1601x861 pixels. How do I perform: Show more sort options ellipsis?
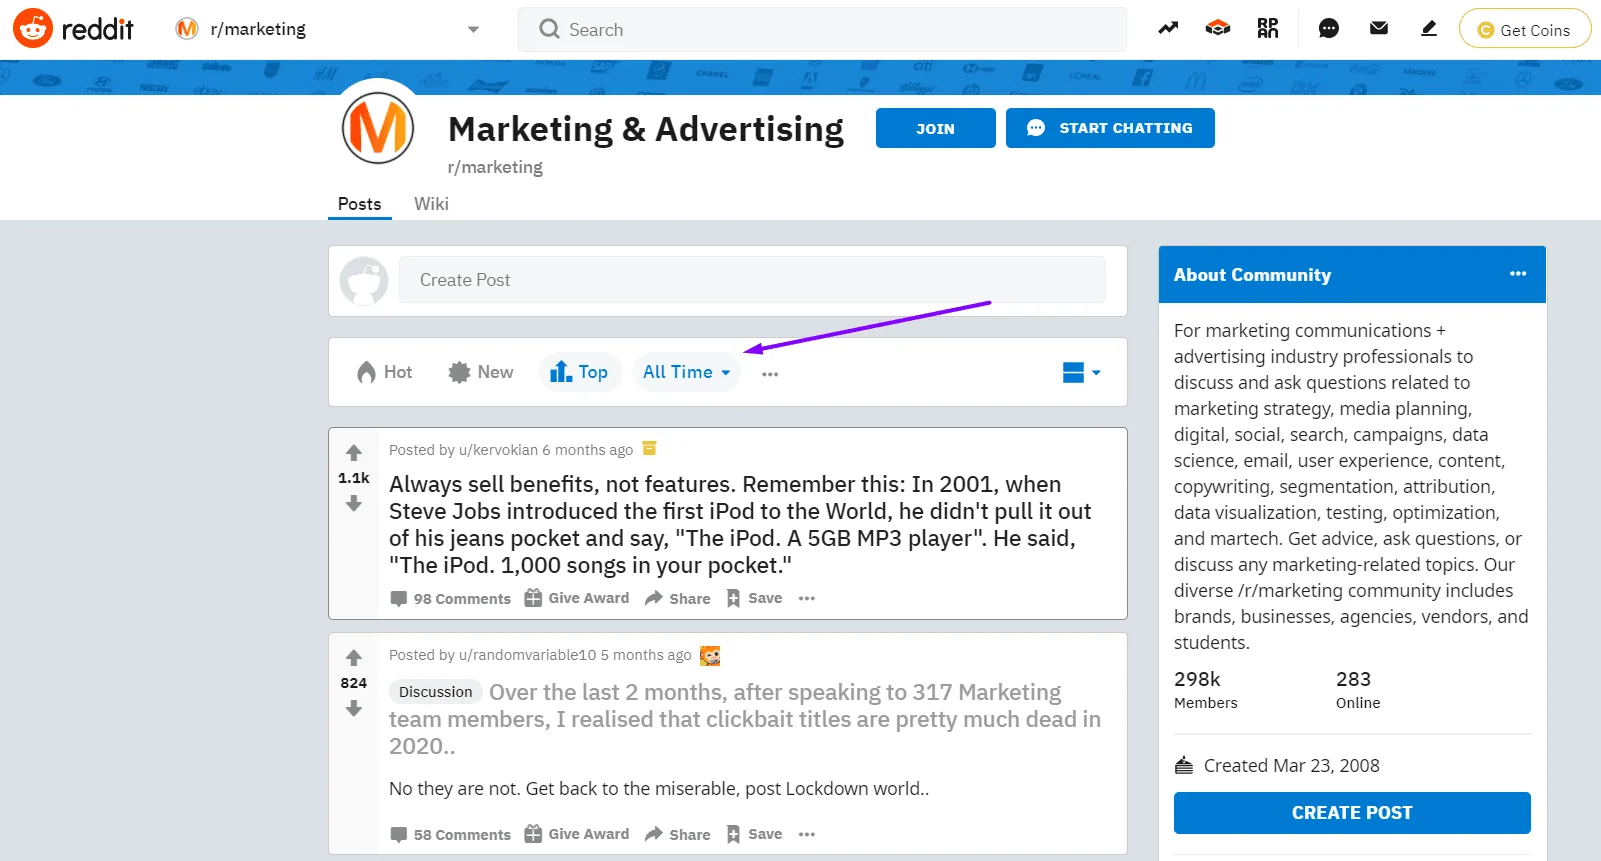(770, 373)
